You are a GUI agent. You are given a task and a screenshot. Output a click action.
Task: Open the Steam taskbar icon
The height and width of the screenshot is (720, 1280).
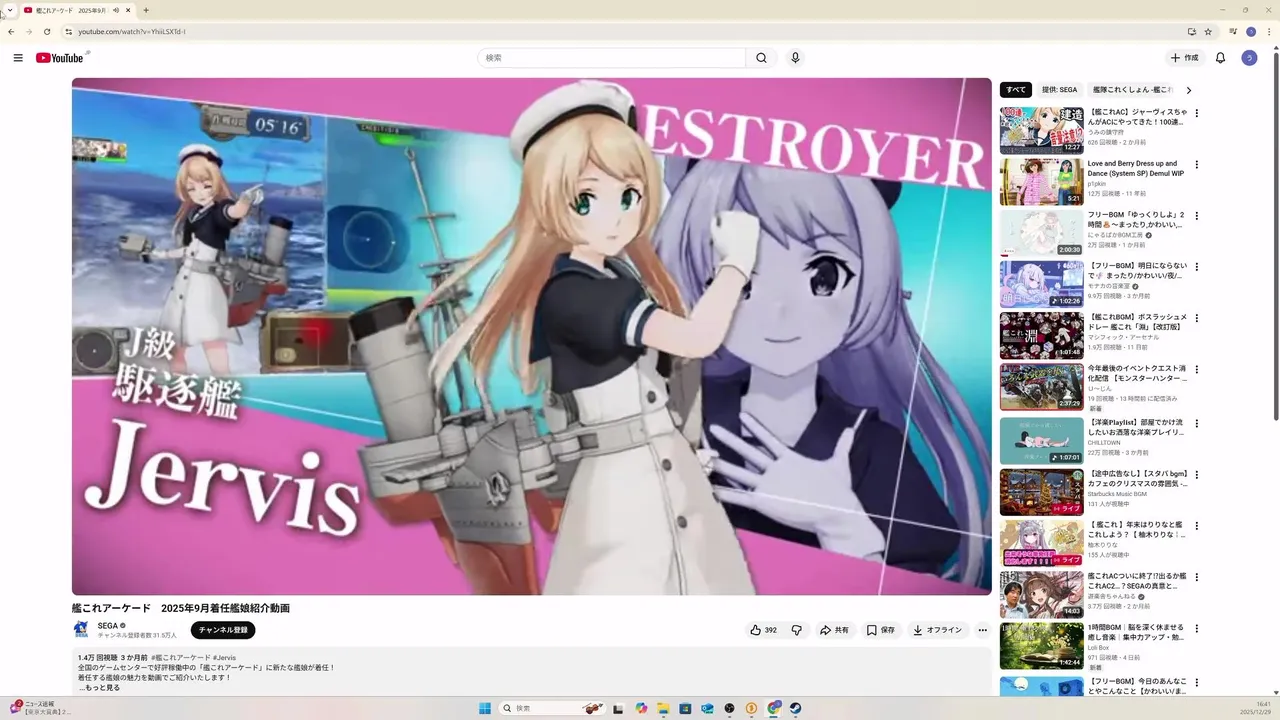coord(796,708)
